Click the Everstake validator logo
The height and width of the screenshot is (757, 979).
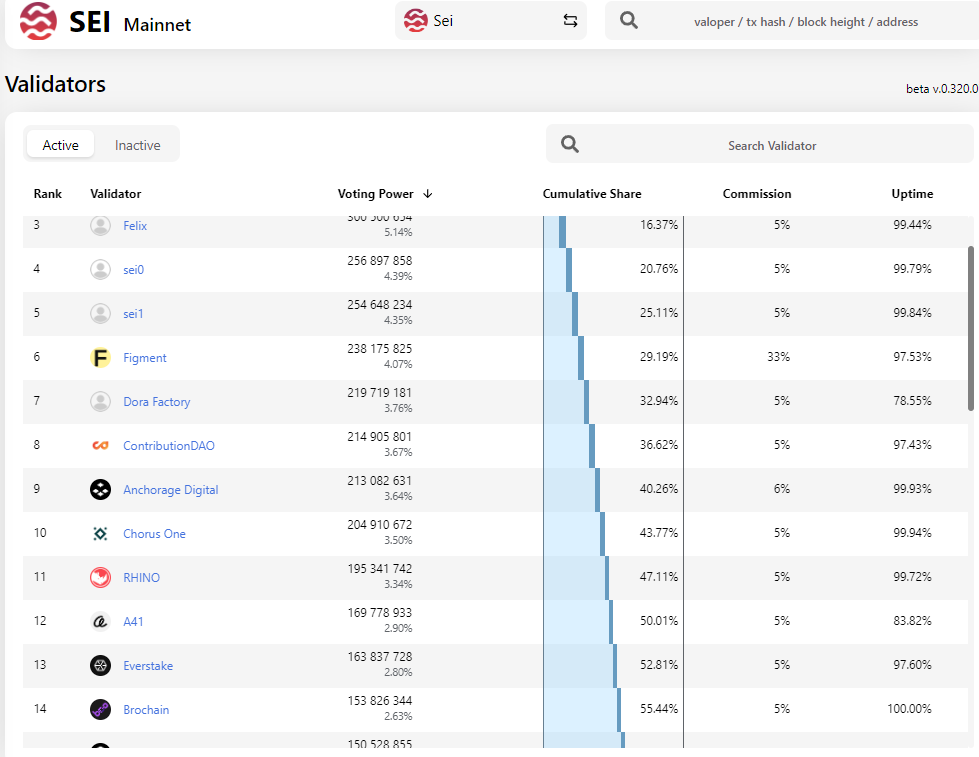coord(100,666)
